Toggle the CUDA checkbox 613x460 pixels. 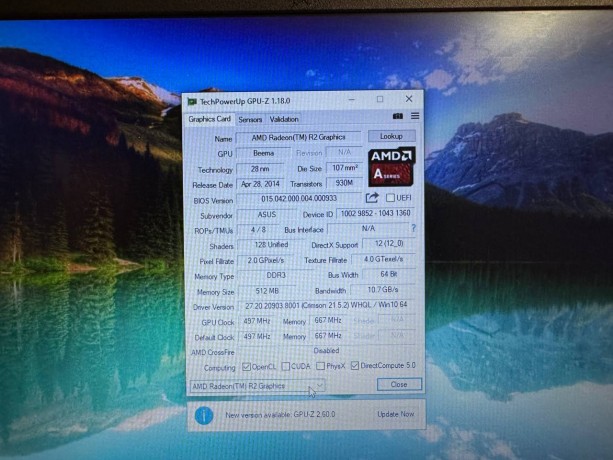click(x=286, y=366)
